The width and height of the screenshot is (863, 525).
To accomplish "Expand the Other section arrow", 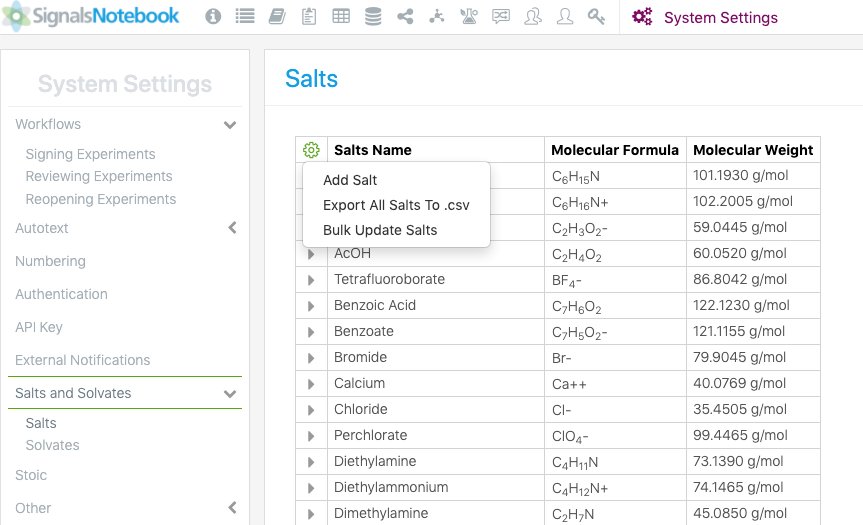I will click(x=232, y=508).
